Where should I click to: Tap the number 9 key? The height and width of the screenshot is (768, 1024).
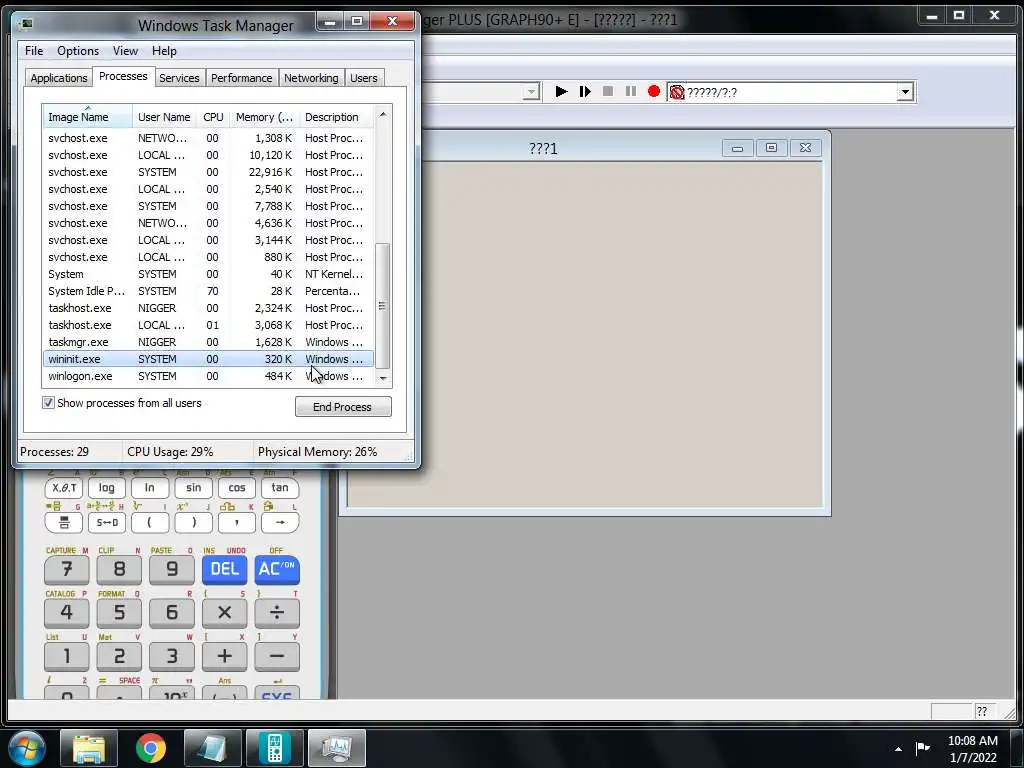click(x=172, y=569)
